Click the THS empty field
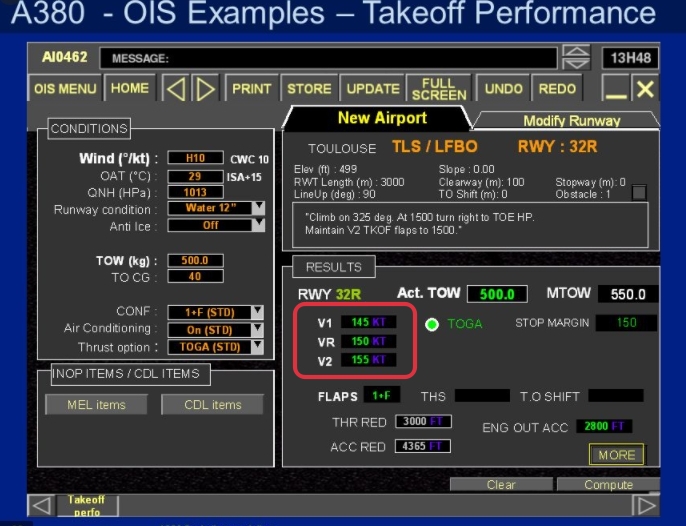The width and height of the screenshot is (686, 526). [482, 396]
